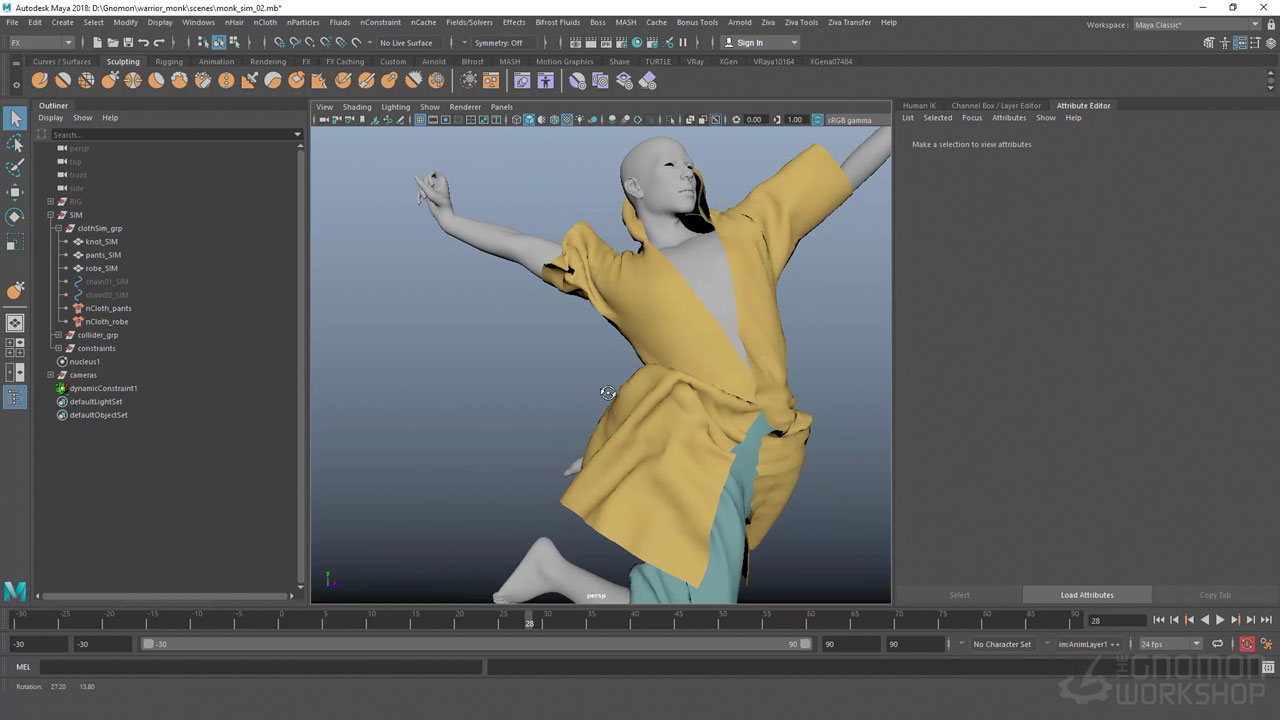Click the Load Attributes button
1280x720 pixels.
(1086, 595)
